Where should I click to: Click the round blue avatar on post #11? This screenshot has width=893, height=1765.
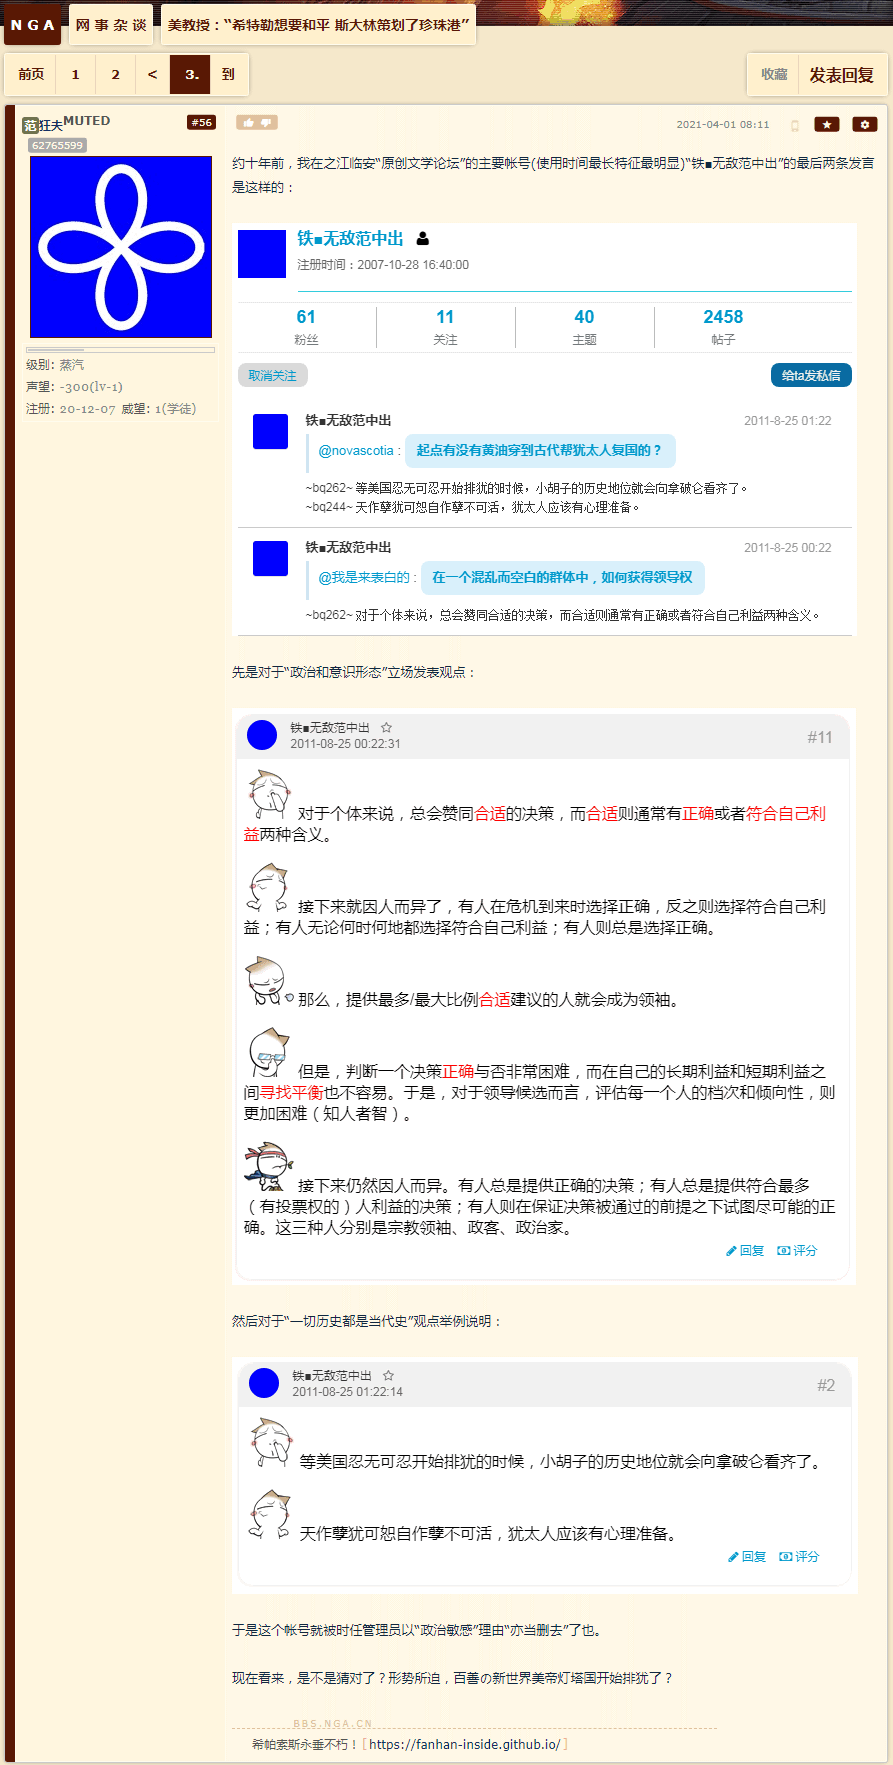click(262, 735)
